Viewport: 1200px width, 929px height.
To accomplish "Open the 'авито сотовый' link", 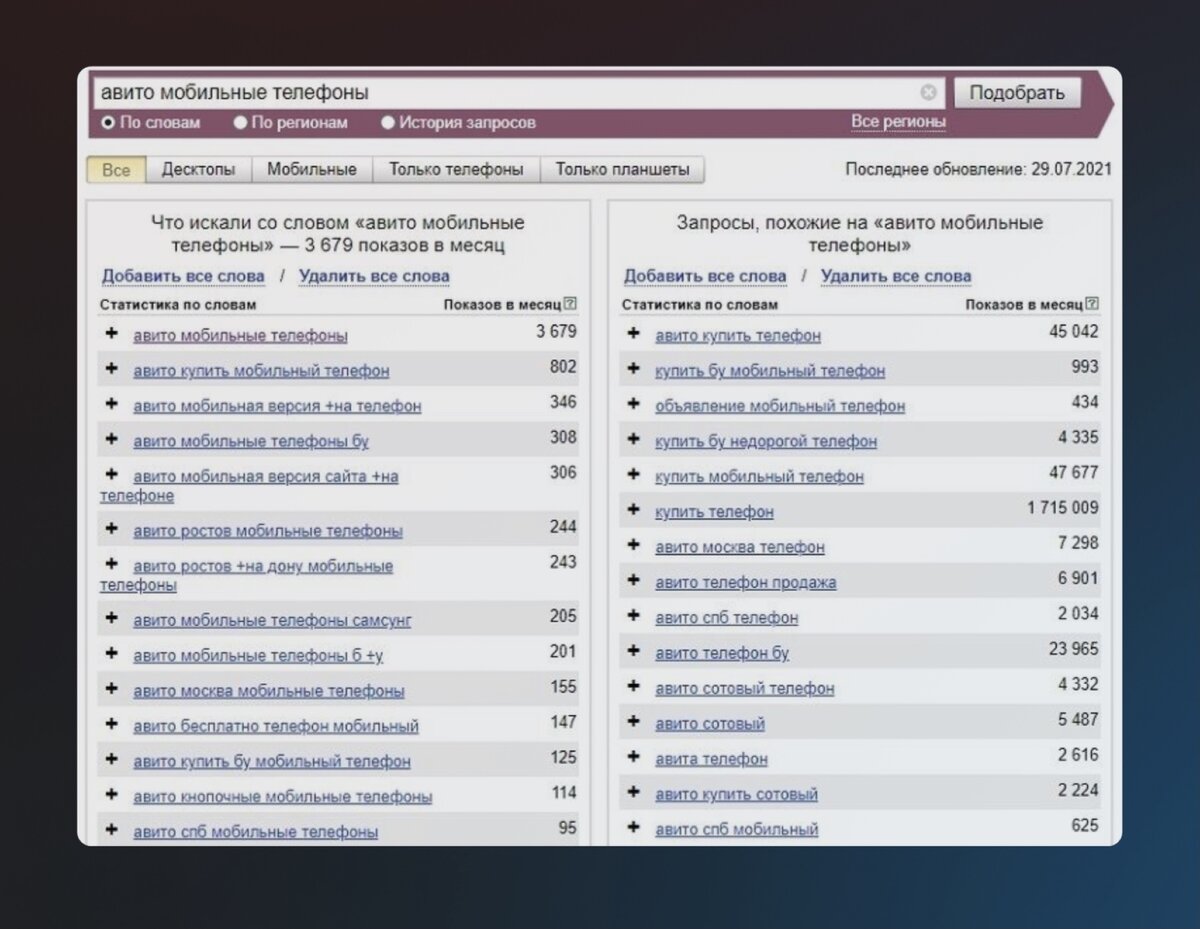I will 710,724.
